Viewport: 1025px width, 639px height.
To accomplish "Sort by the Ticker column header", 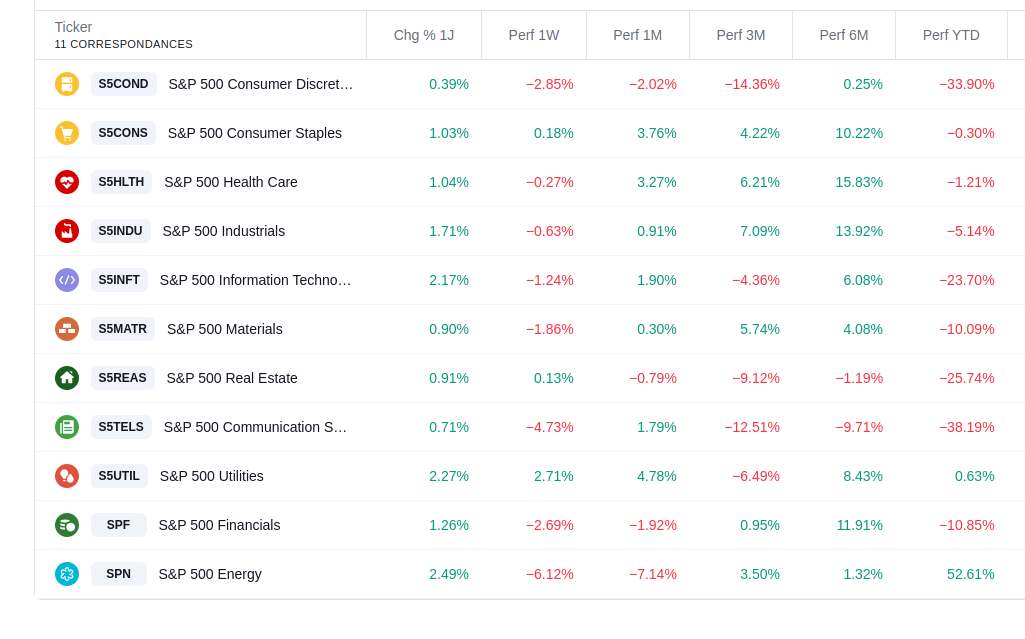I will pyautogui.click(x=73, y=27).
